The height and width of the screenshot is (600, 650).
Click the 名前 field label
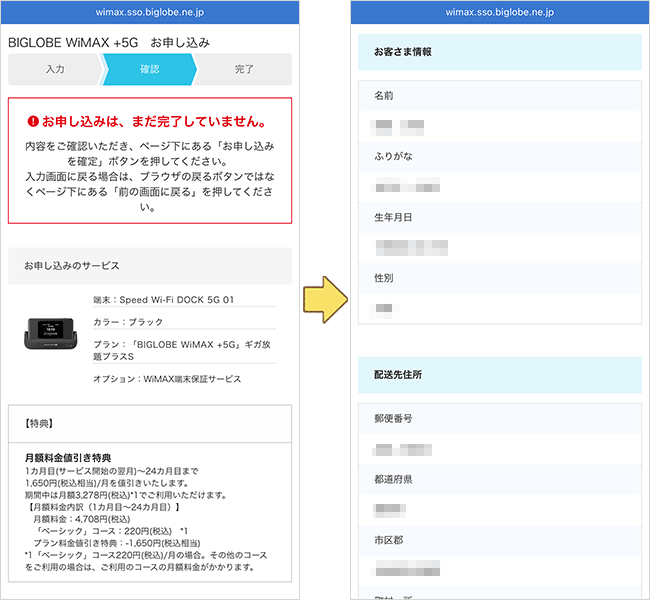click(x=383, y=96)
